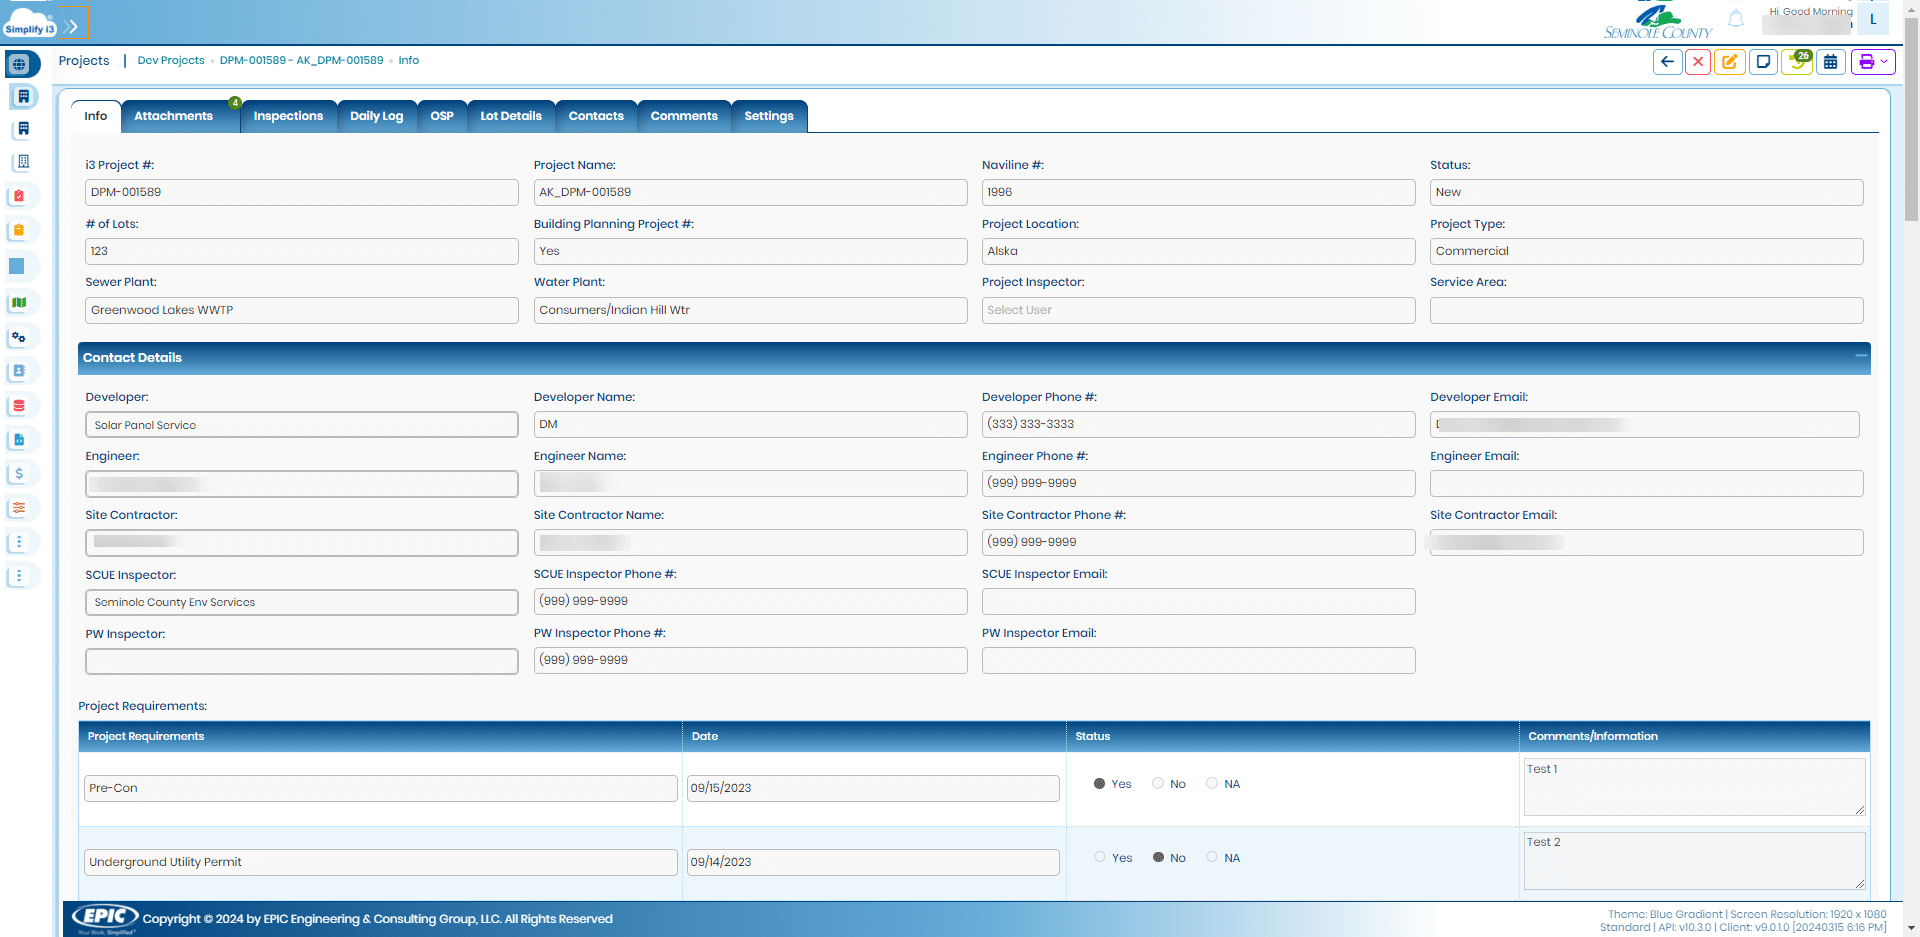Open the green map sidebar icon

19,303
